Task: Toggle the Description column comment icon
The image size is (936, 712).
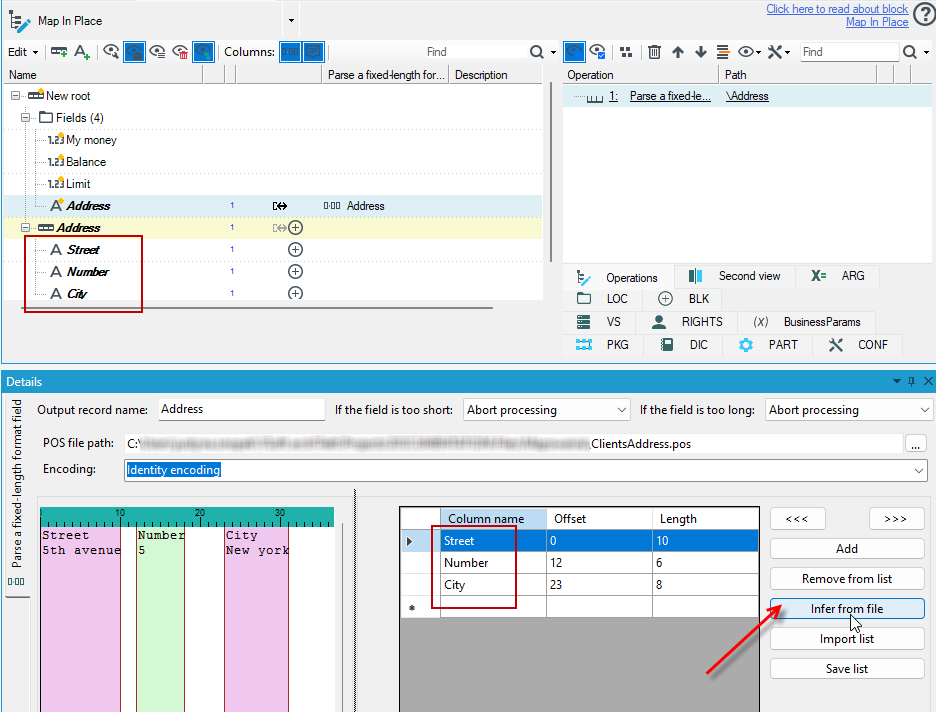Action: click(x=313, y=52)
